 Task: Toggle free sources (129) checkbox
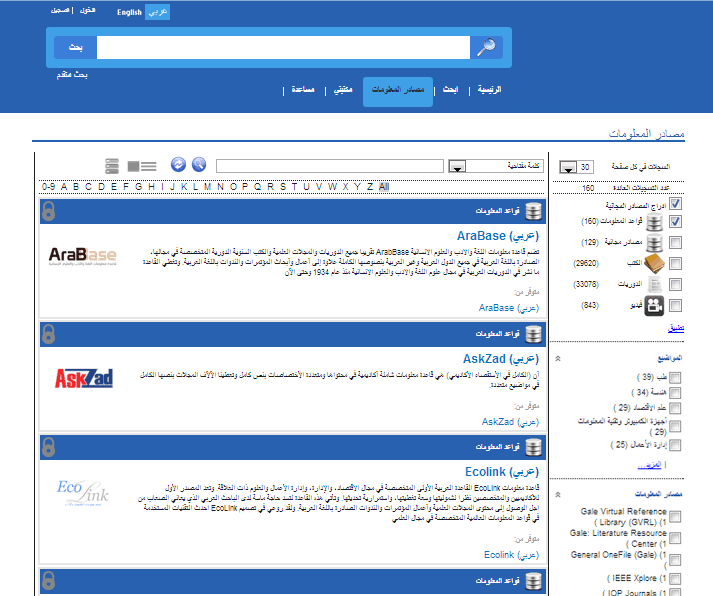[675, 242]
